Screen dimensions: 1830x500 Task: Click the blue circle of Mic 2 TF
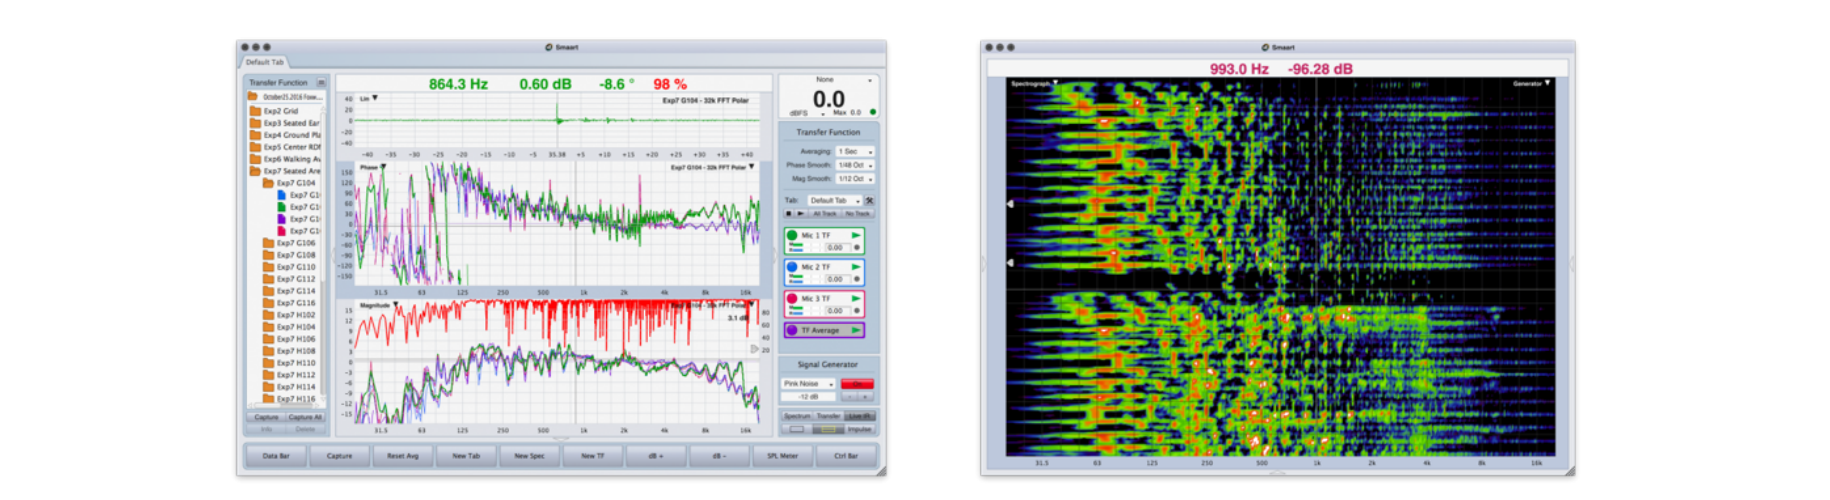click(x=792, y=267)
